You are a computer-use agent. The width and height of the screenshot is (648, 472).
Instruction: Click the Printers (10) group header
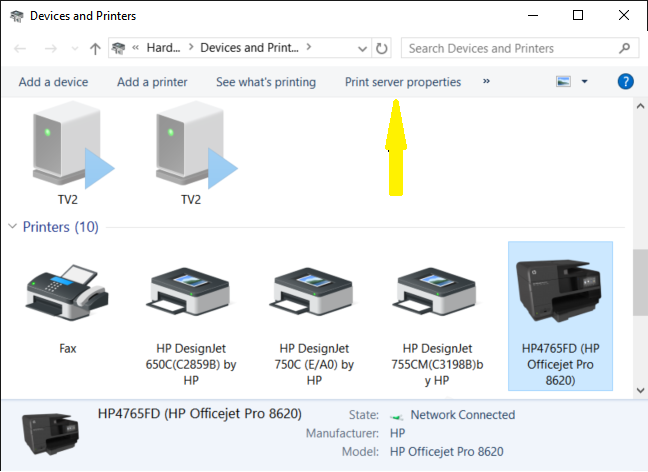[60, 227]
